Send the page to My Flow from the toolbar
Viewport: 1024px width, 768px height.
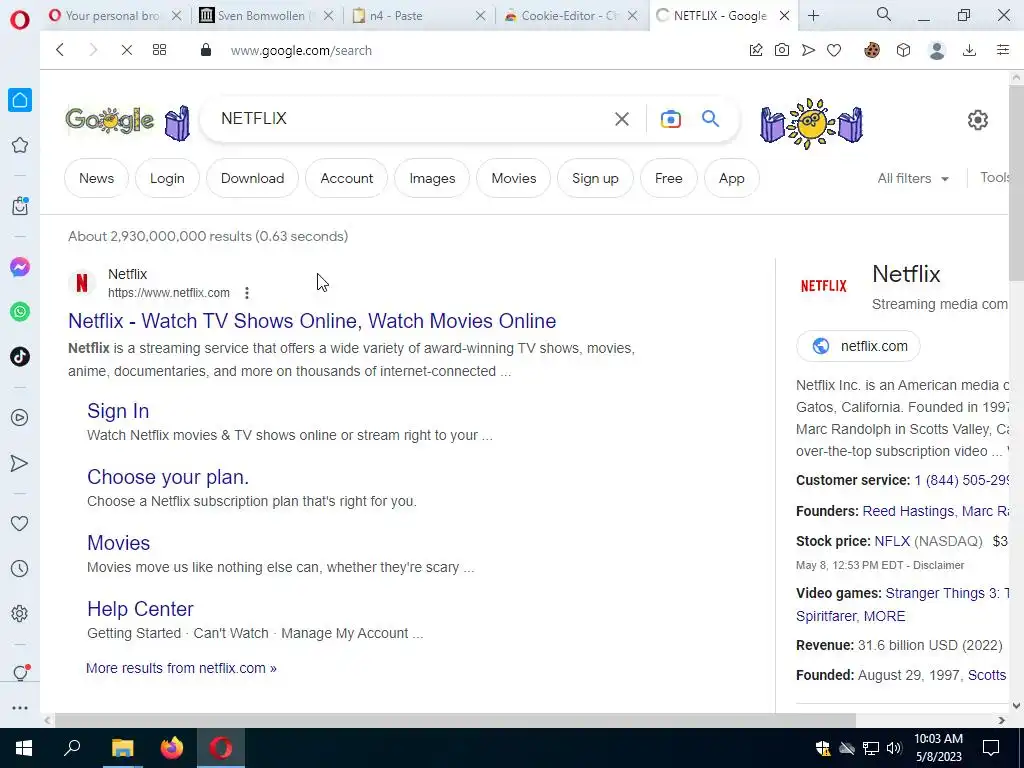click(808, 50)
